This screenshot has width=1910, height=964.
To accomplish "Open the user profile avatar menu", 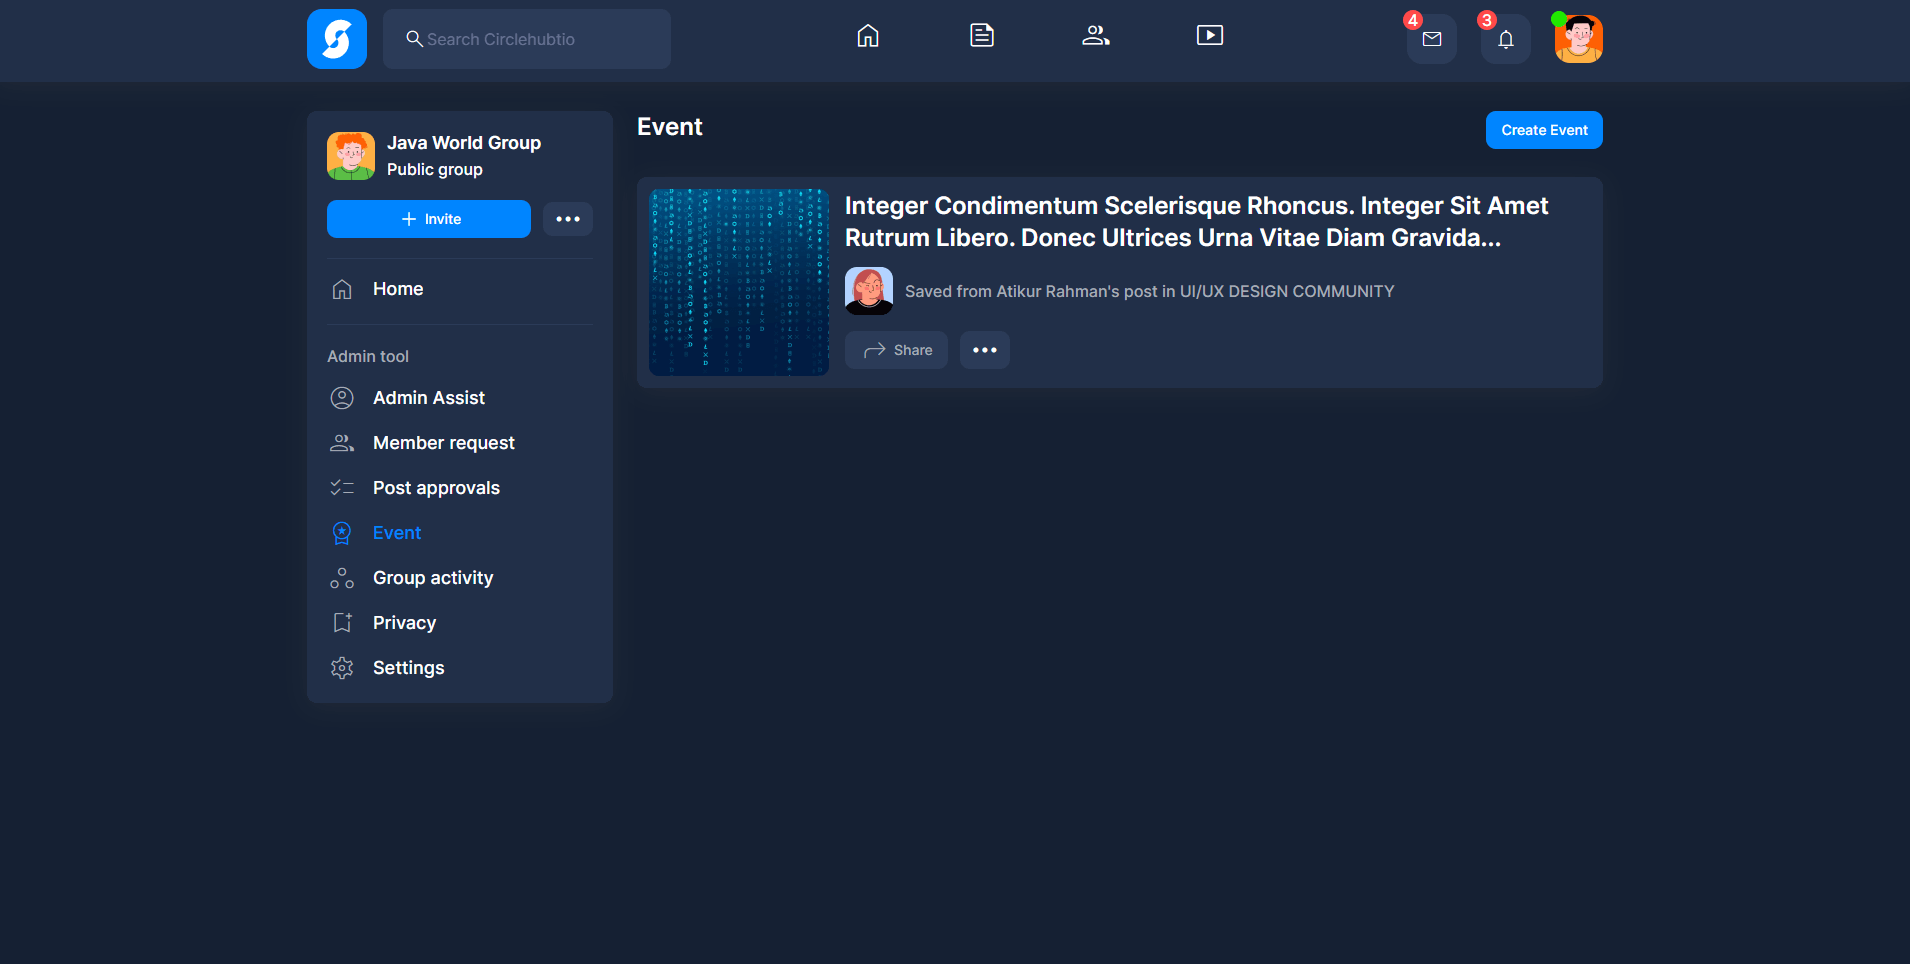I will [1579, 39].
